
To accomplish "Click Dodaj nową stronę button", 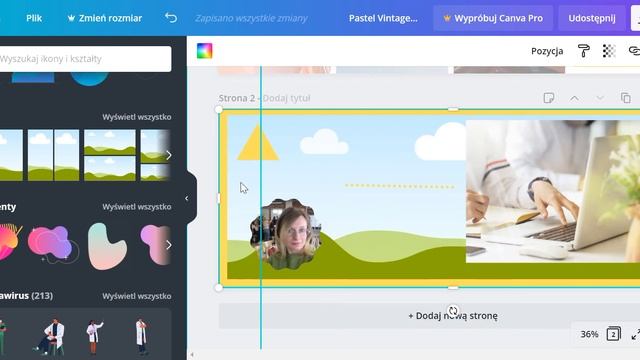I will (453, 316).
